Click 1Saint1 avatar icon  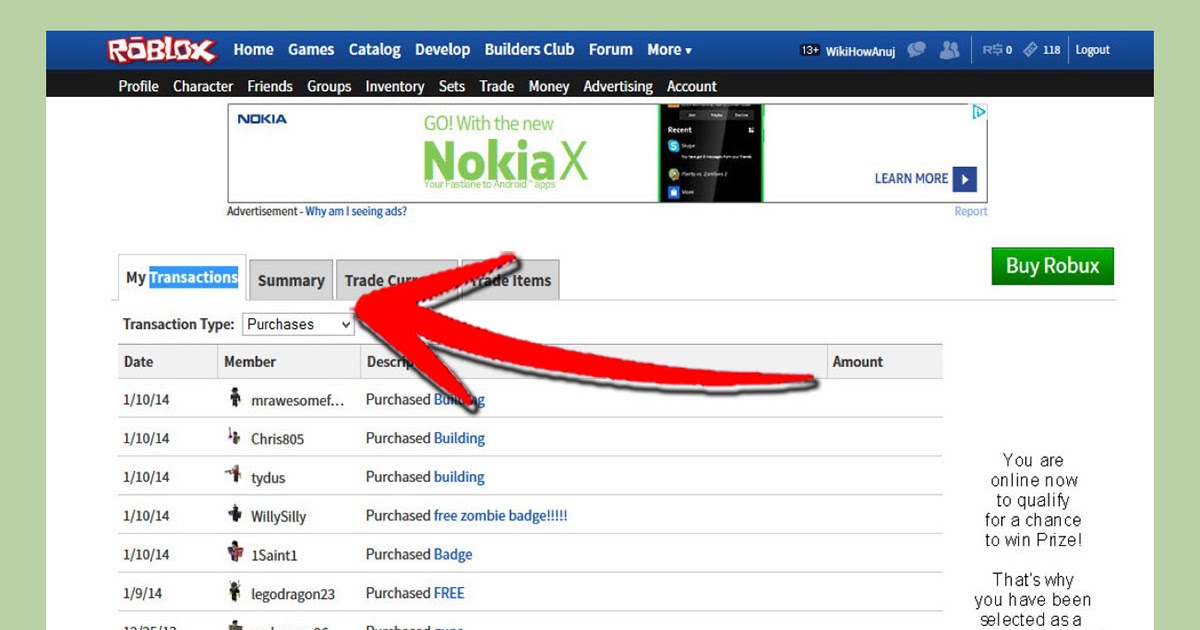pyautogui.click(x=235, y=553)
